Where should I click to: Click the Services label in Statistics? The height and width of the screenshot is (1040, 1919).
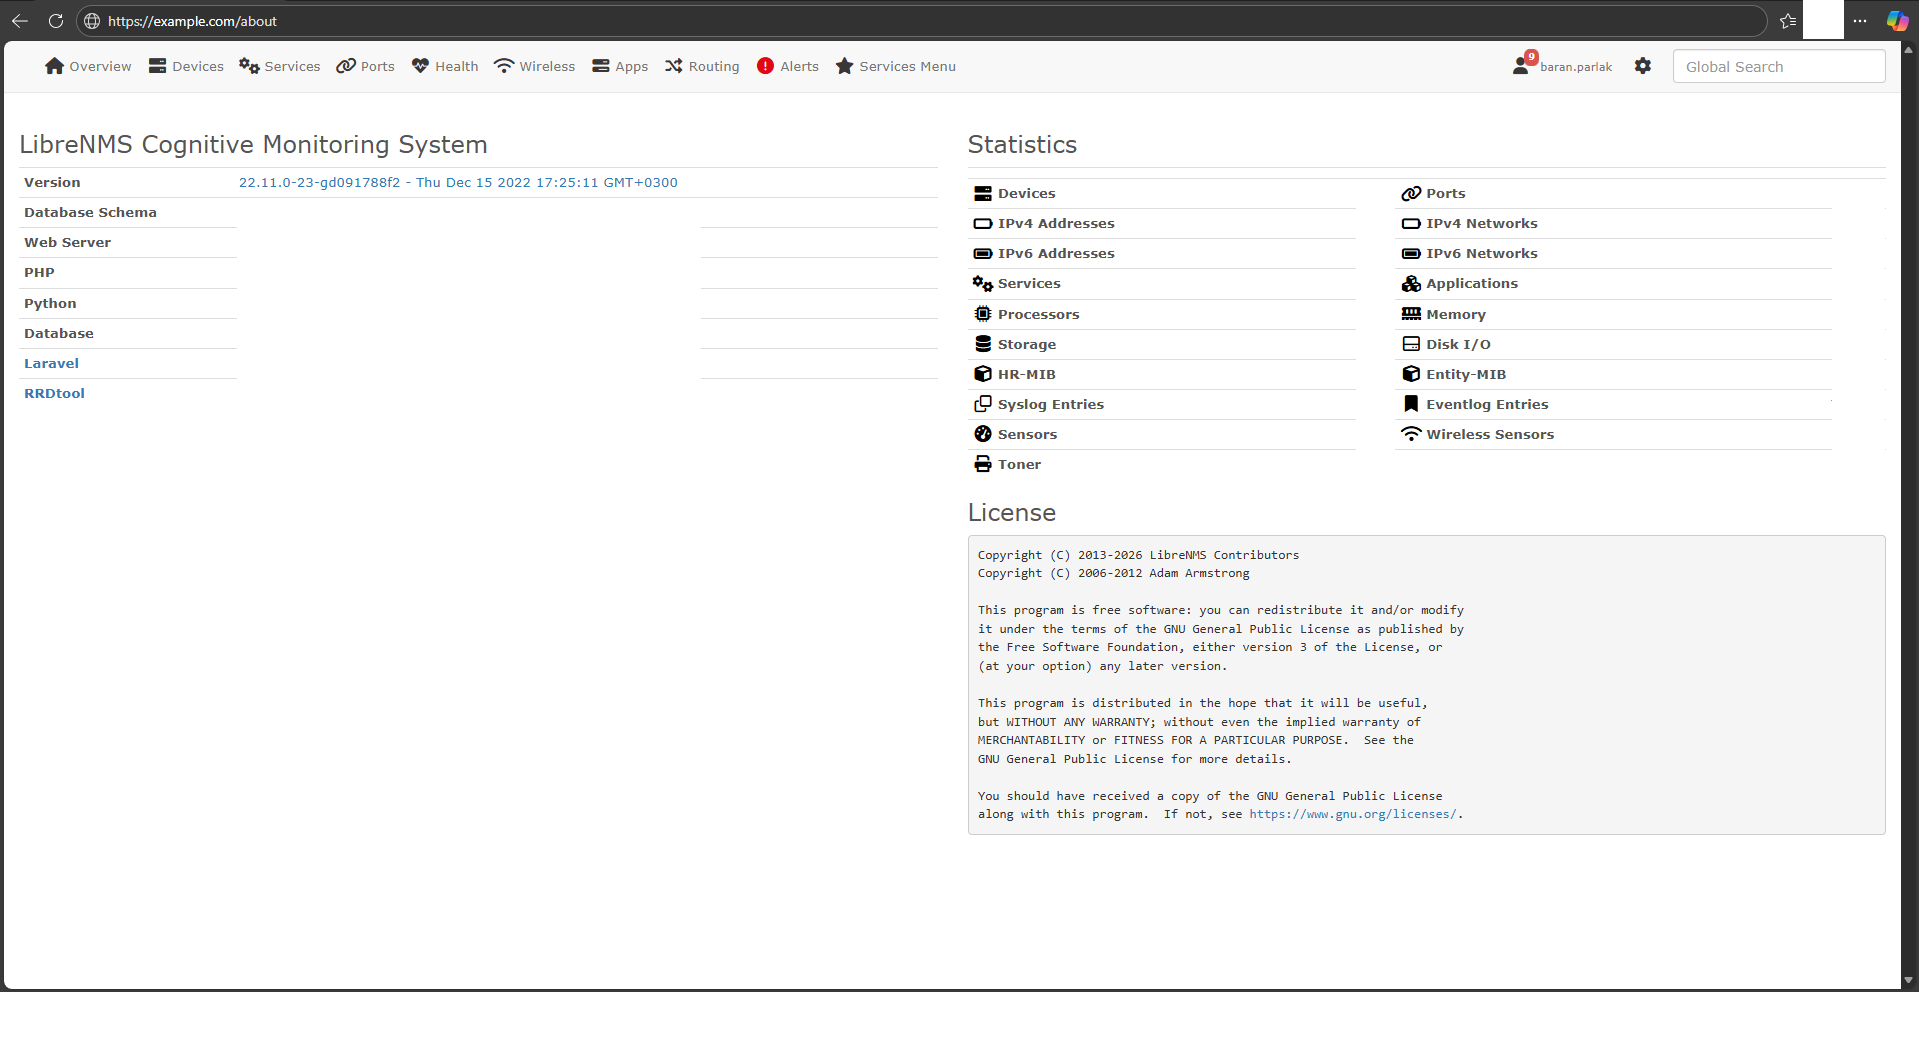[x=1029, y=284]
